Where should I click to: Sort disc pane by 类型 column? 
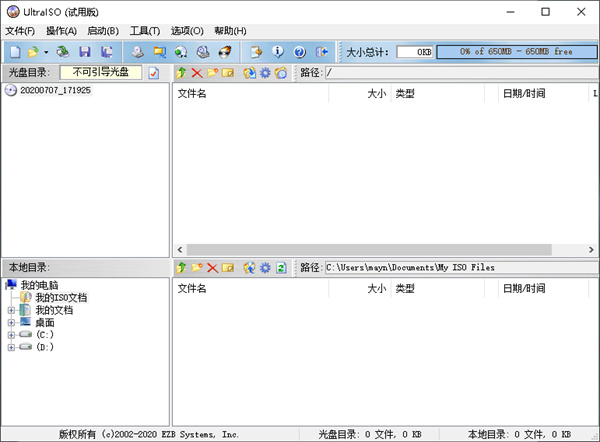[x=437, y=93]
